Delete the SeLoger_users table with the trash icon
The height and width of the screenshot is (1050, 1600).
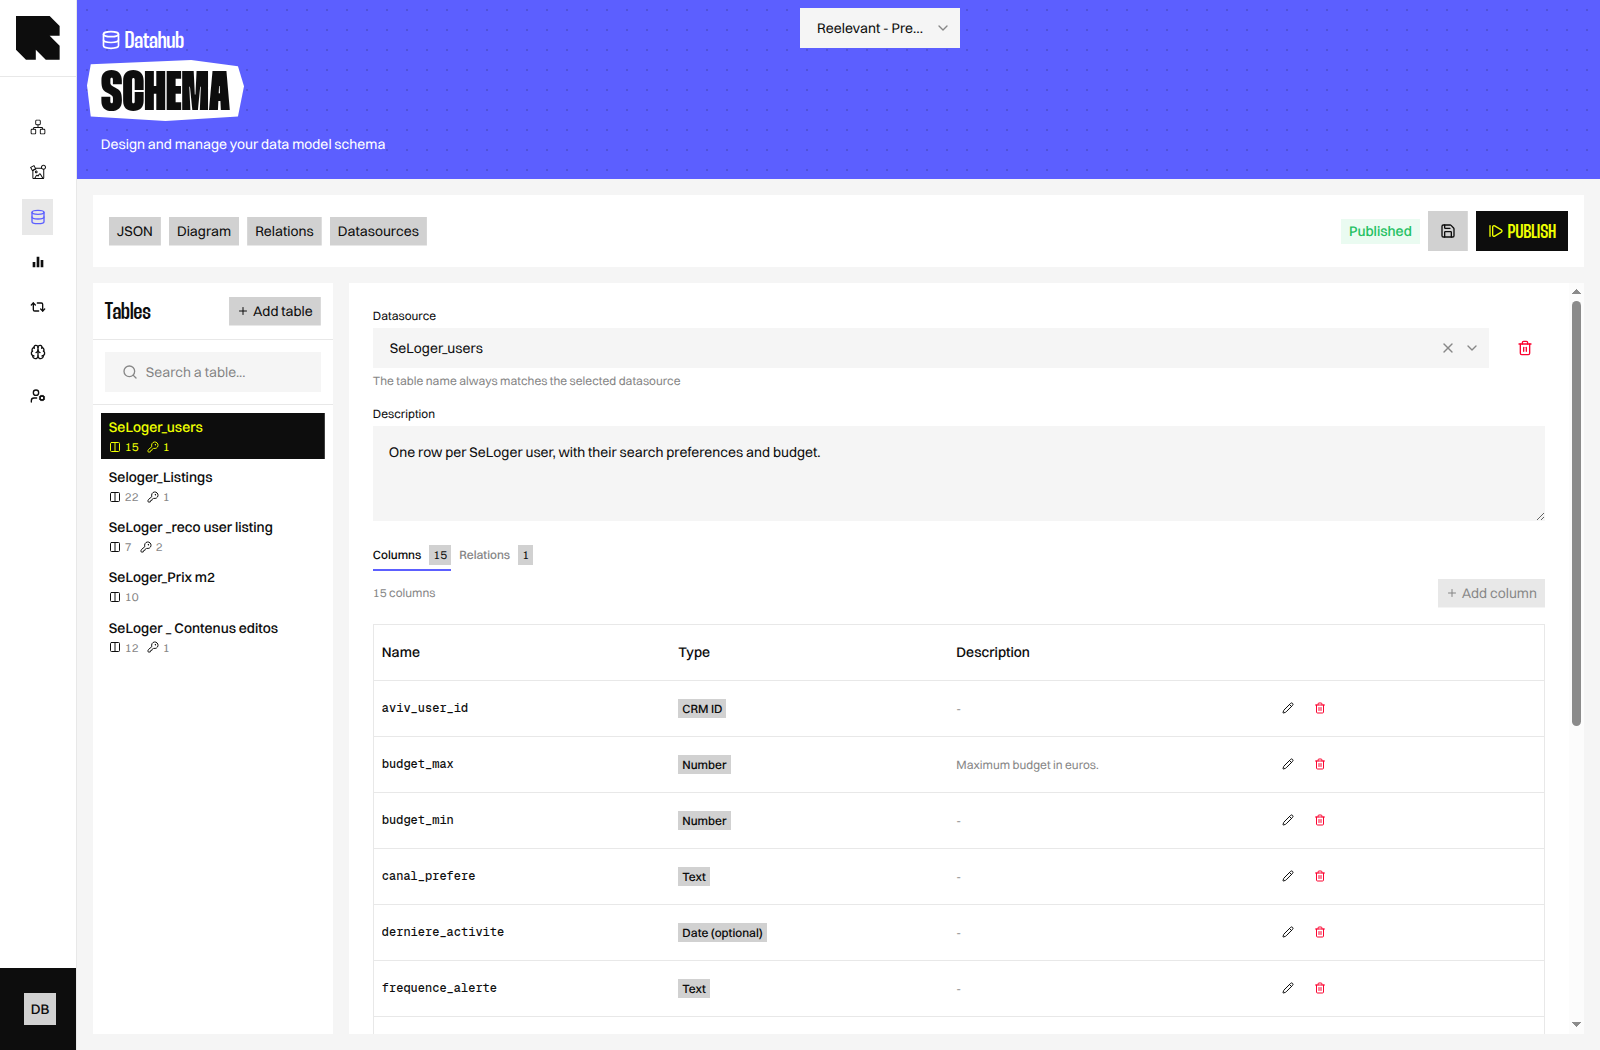[1525, 348]
